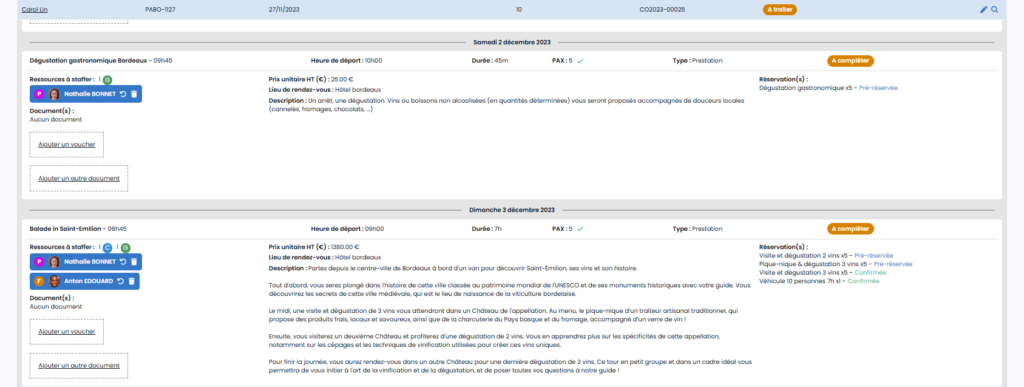Viewport: 1024px width, 387px height.
Task: Click the orange F badge on Anton EDOUARD
Action: click(x=39, y=281)
